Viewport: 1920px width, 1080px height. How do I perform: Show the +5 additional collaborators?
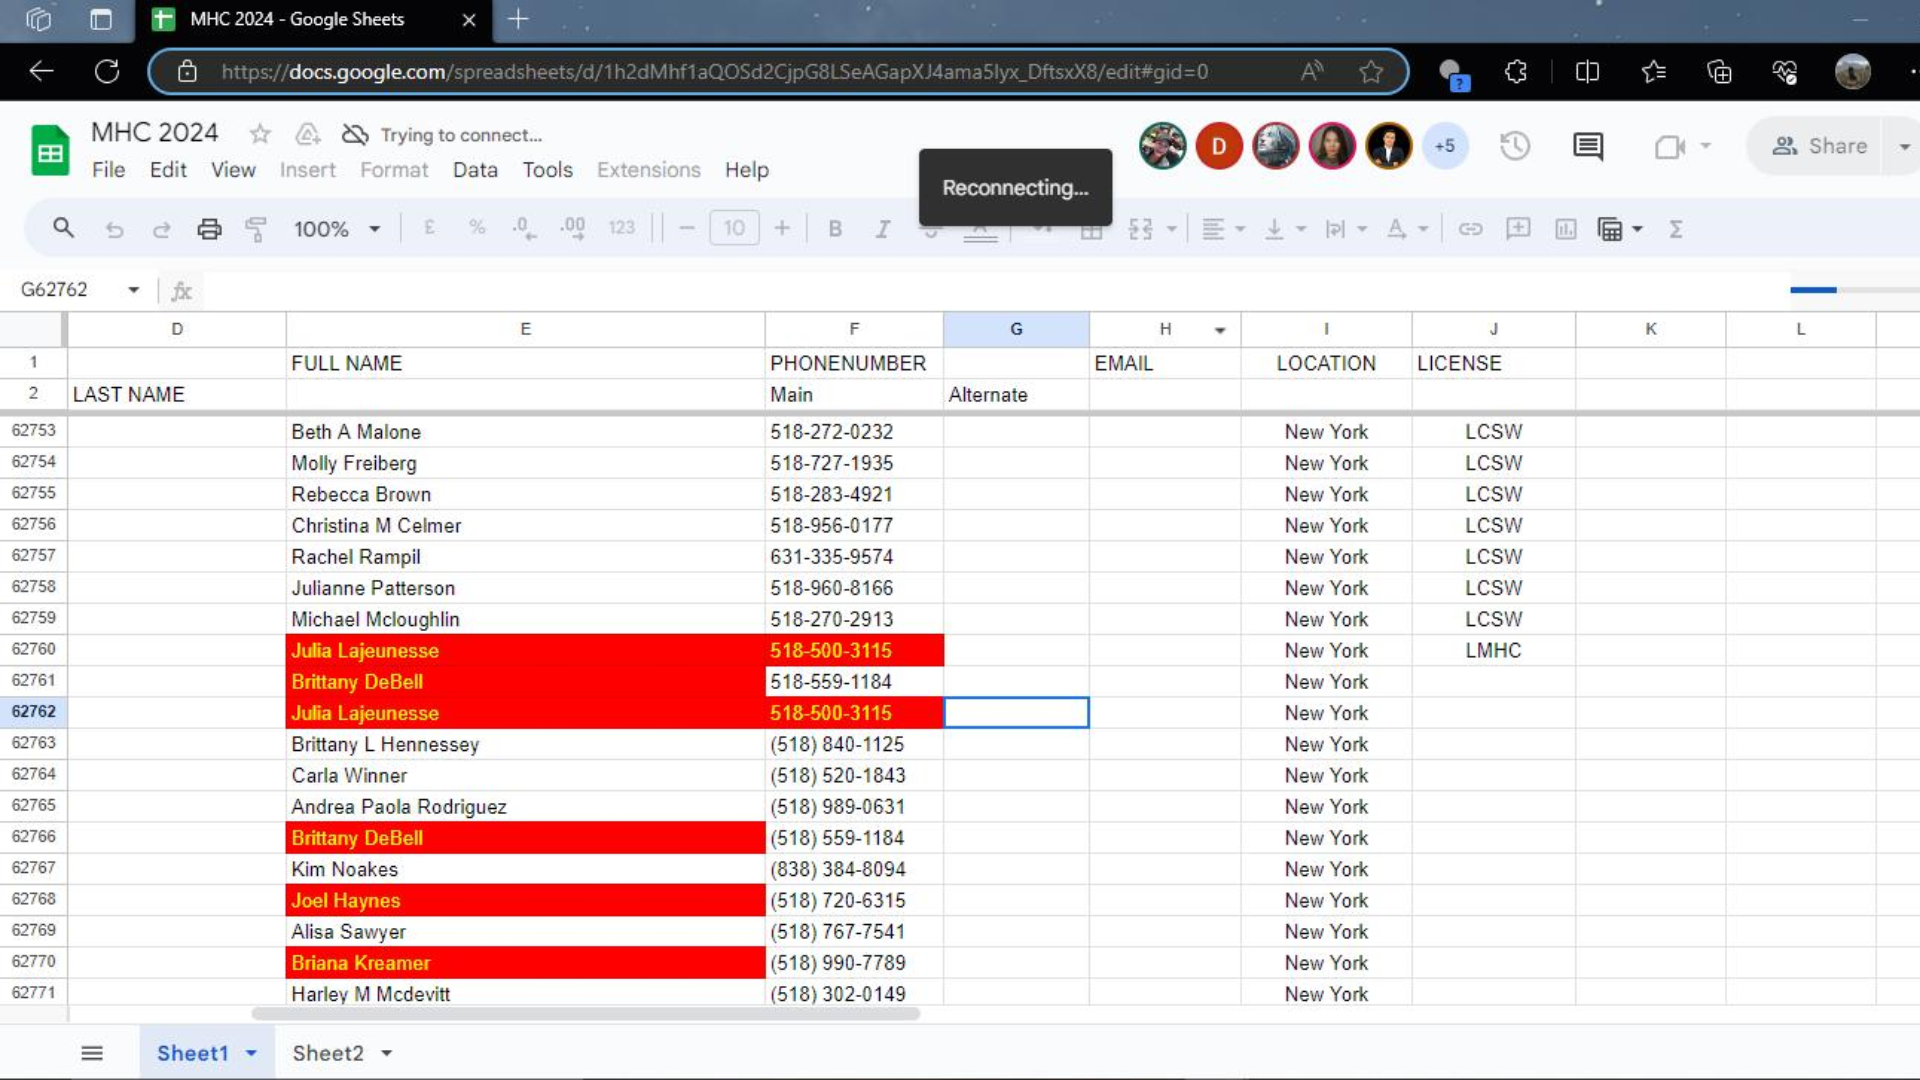click(1444, 146)
